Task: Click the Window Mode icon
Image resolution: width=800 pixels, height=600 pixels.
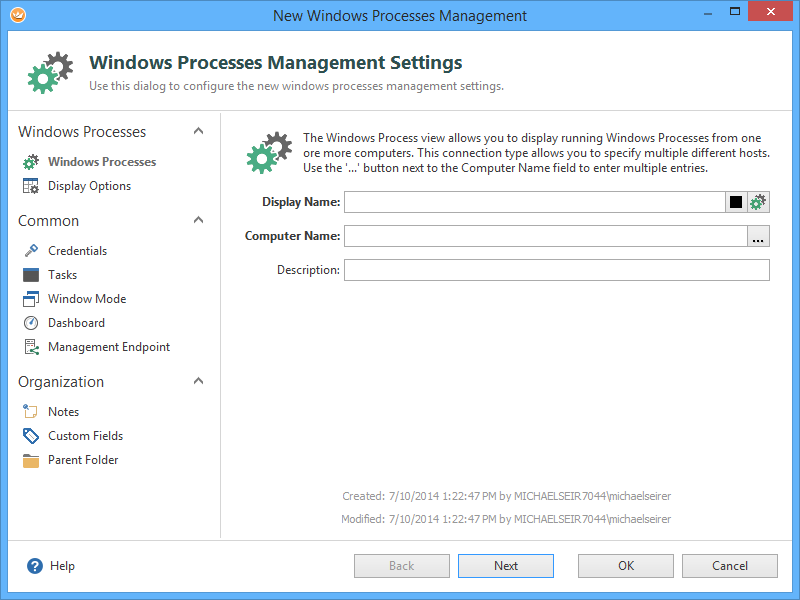Action: [30, 299]
